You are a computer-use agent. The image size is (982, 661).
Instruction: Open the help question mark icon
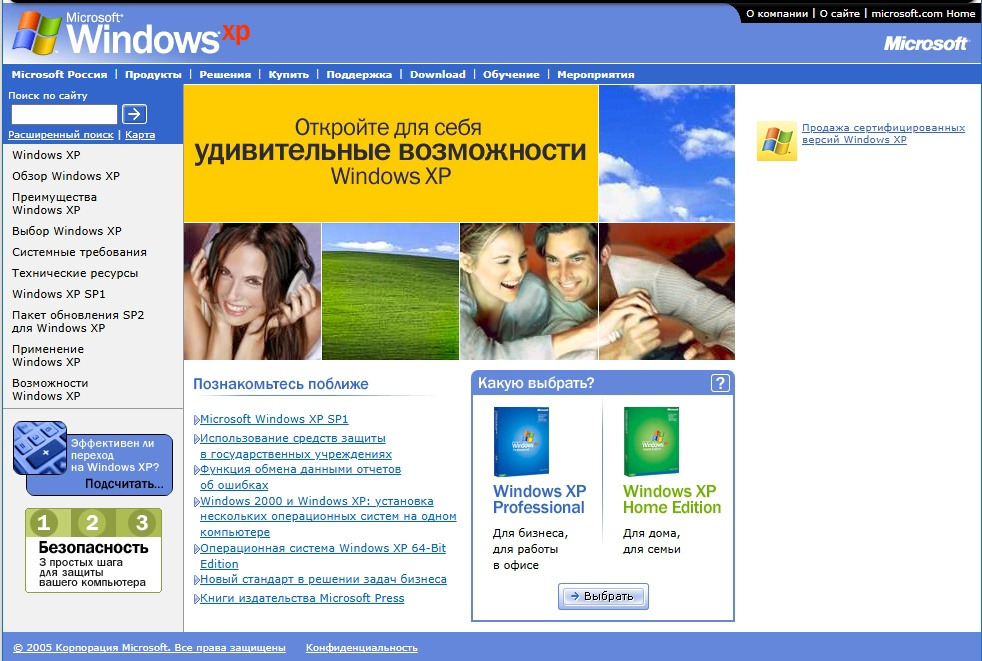[720, 383]
